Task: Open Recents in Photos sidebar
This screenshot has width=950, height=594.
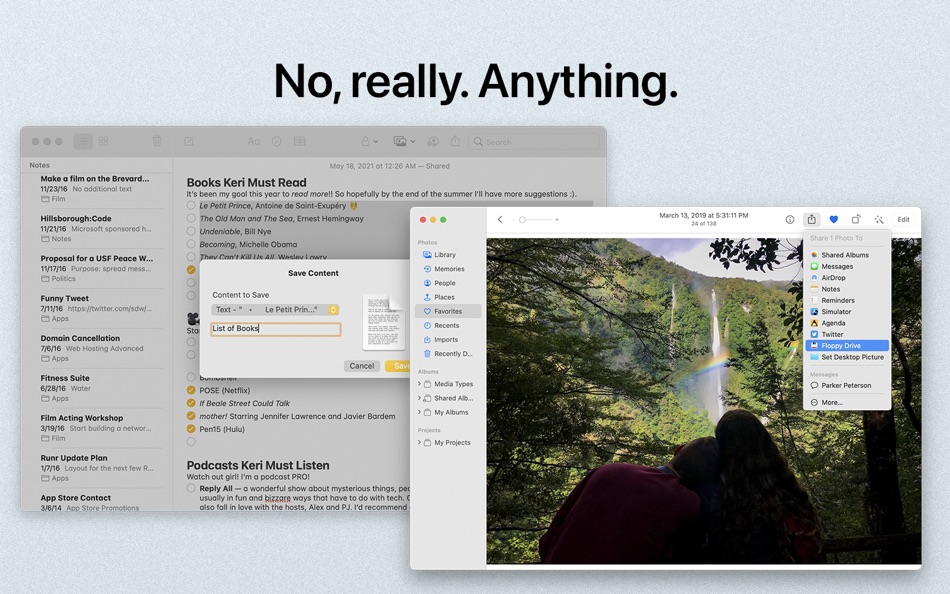Action: (448, 325)
